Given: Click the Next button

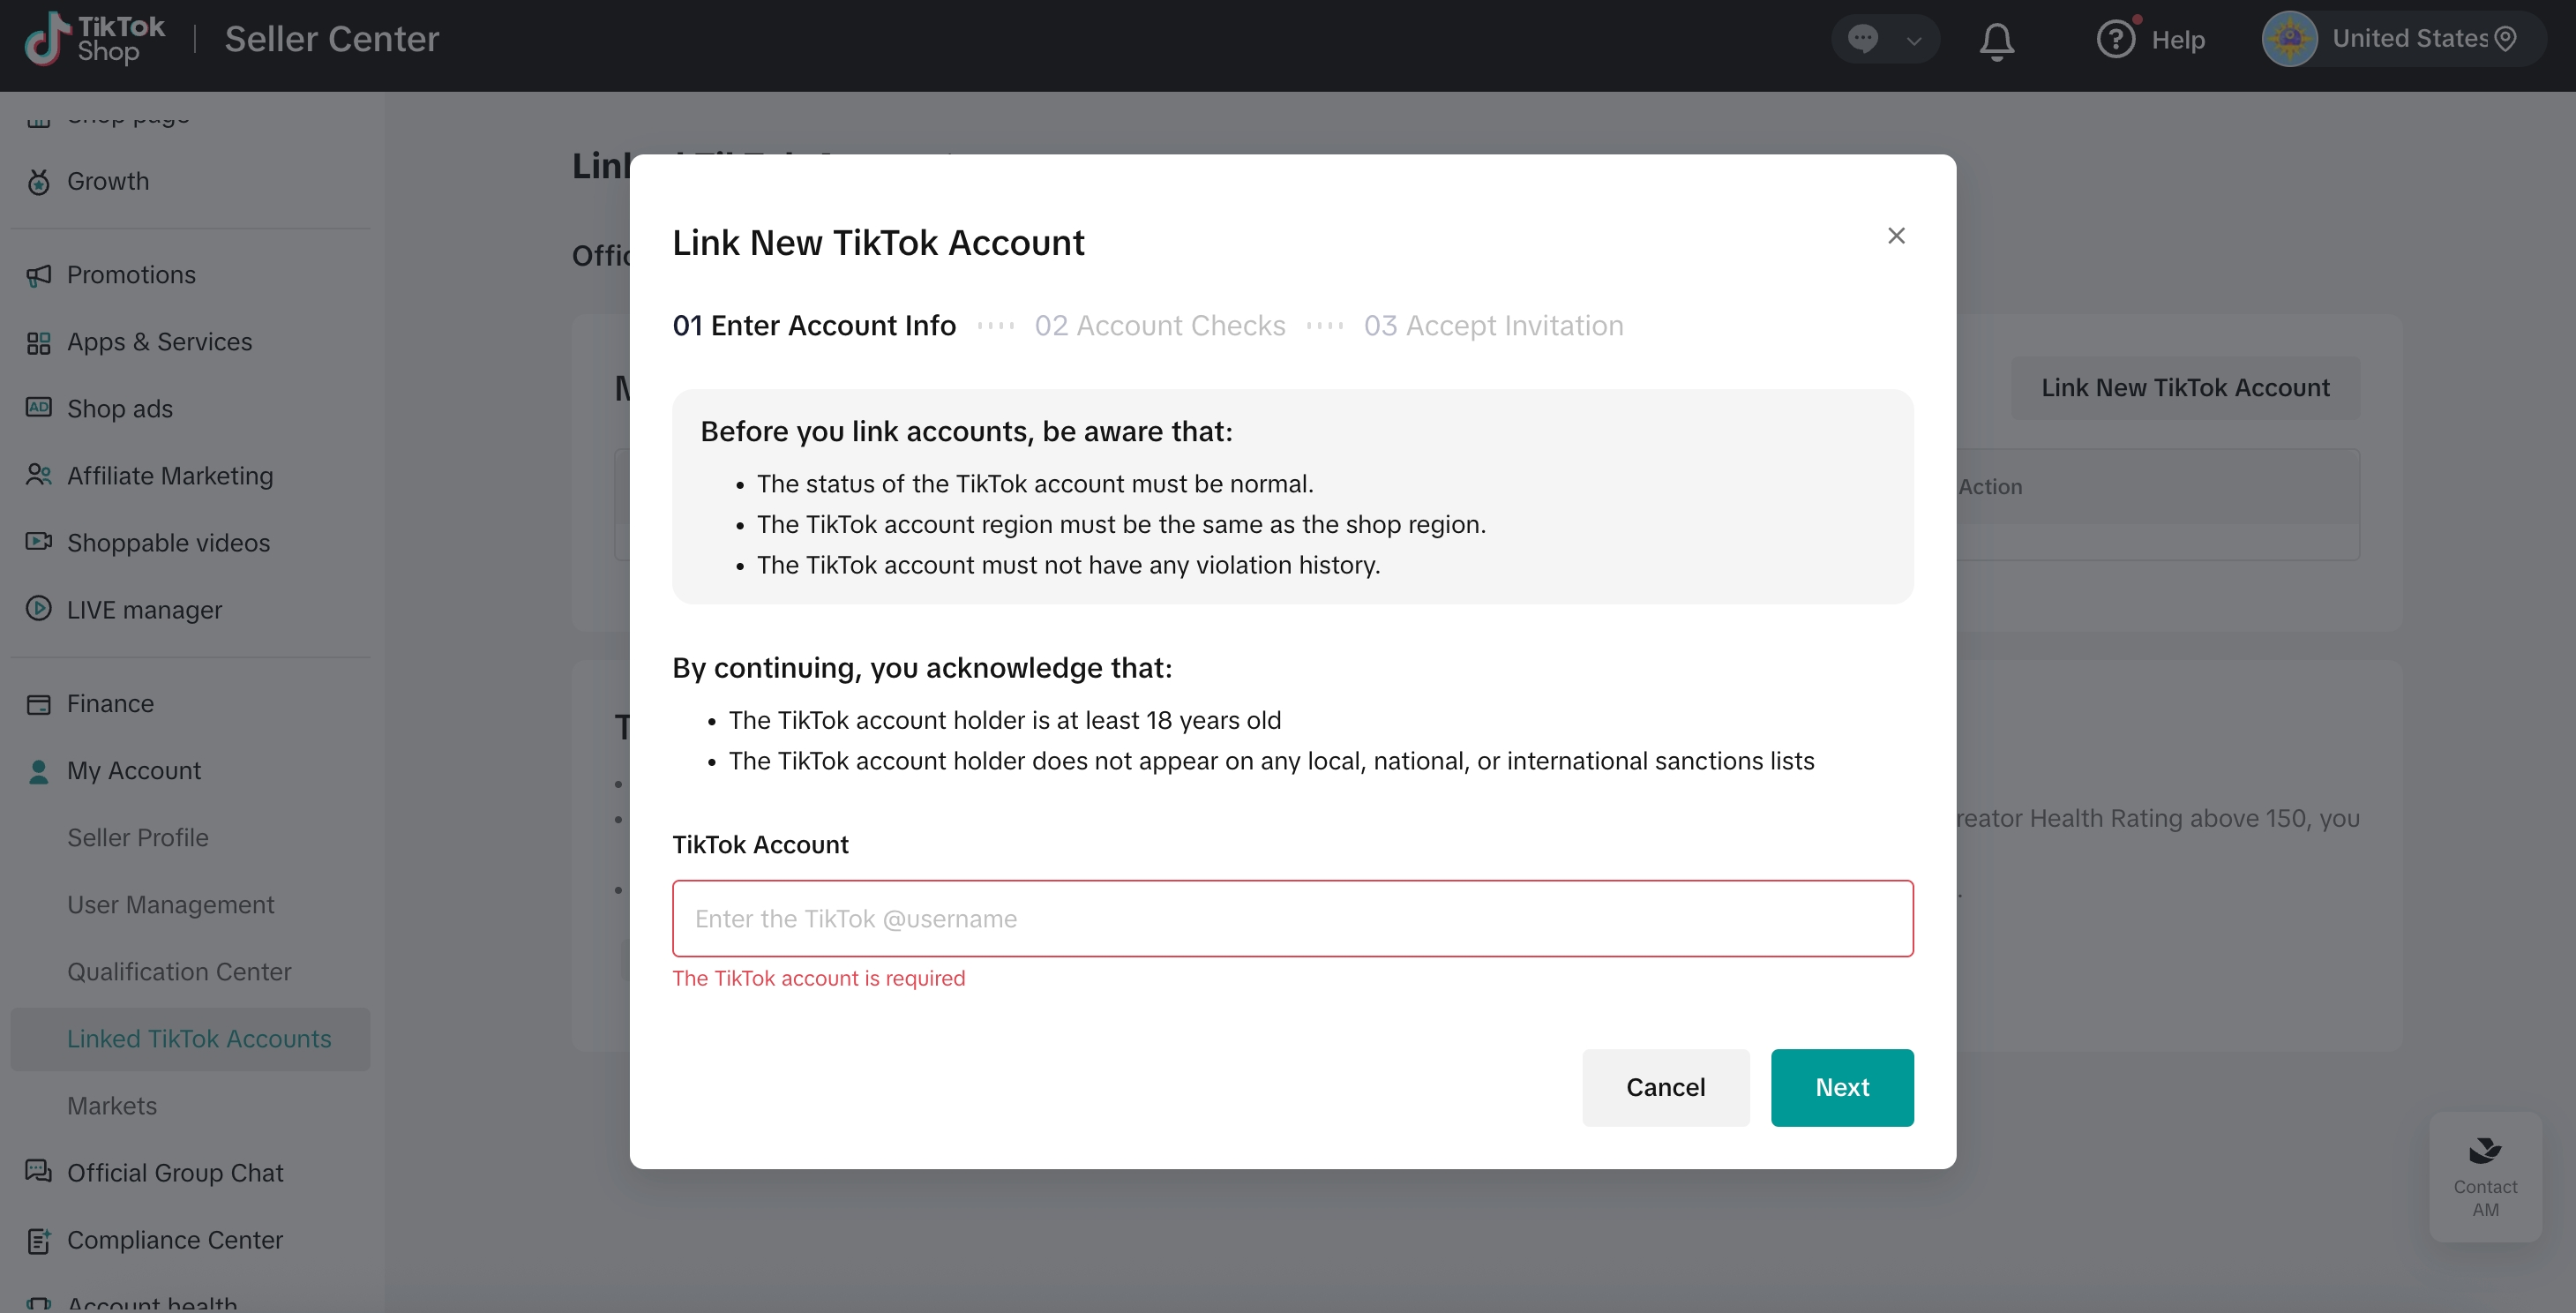Looking at the screenshot, I should [x=1841, y=1087].
